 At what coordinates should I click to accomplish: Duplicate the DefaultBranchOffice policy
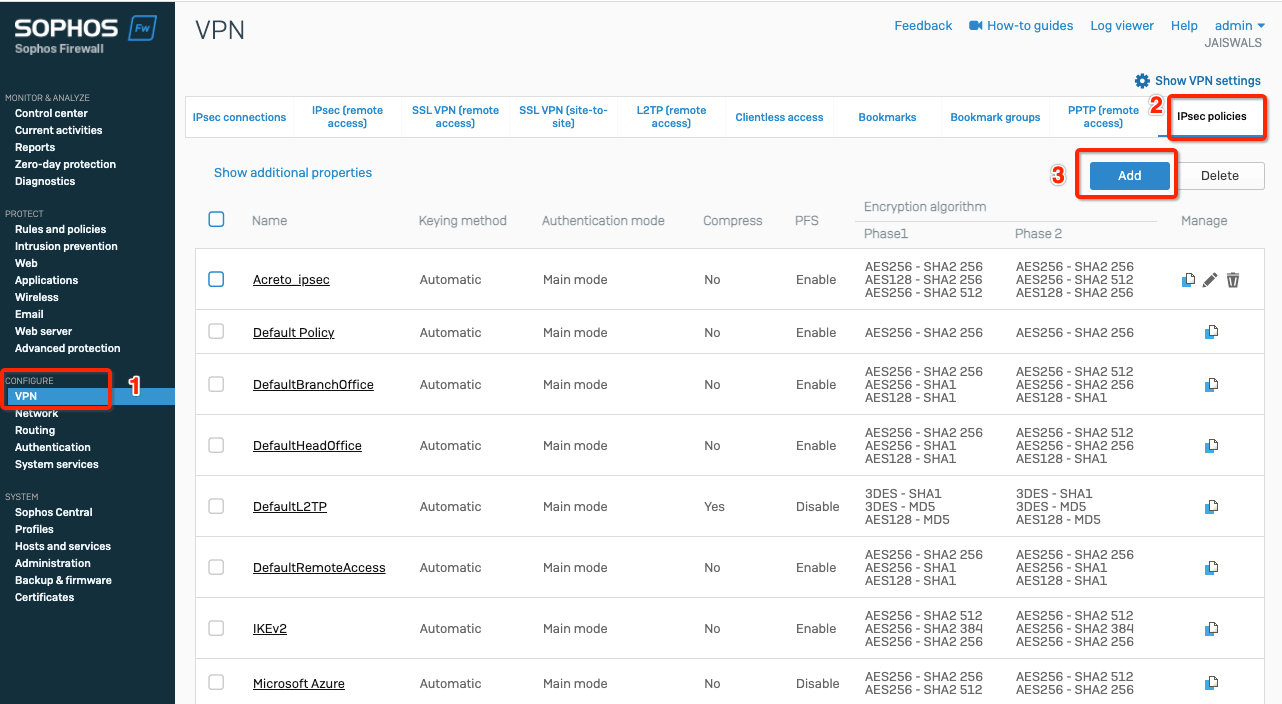click(1211, 384)
